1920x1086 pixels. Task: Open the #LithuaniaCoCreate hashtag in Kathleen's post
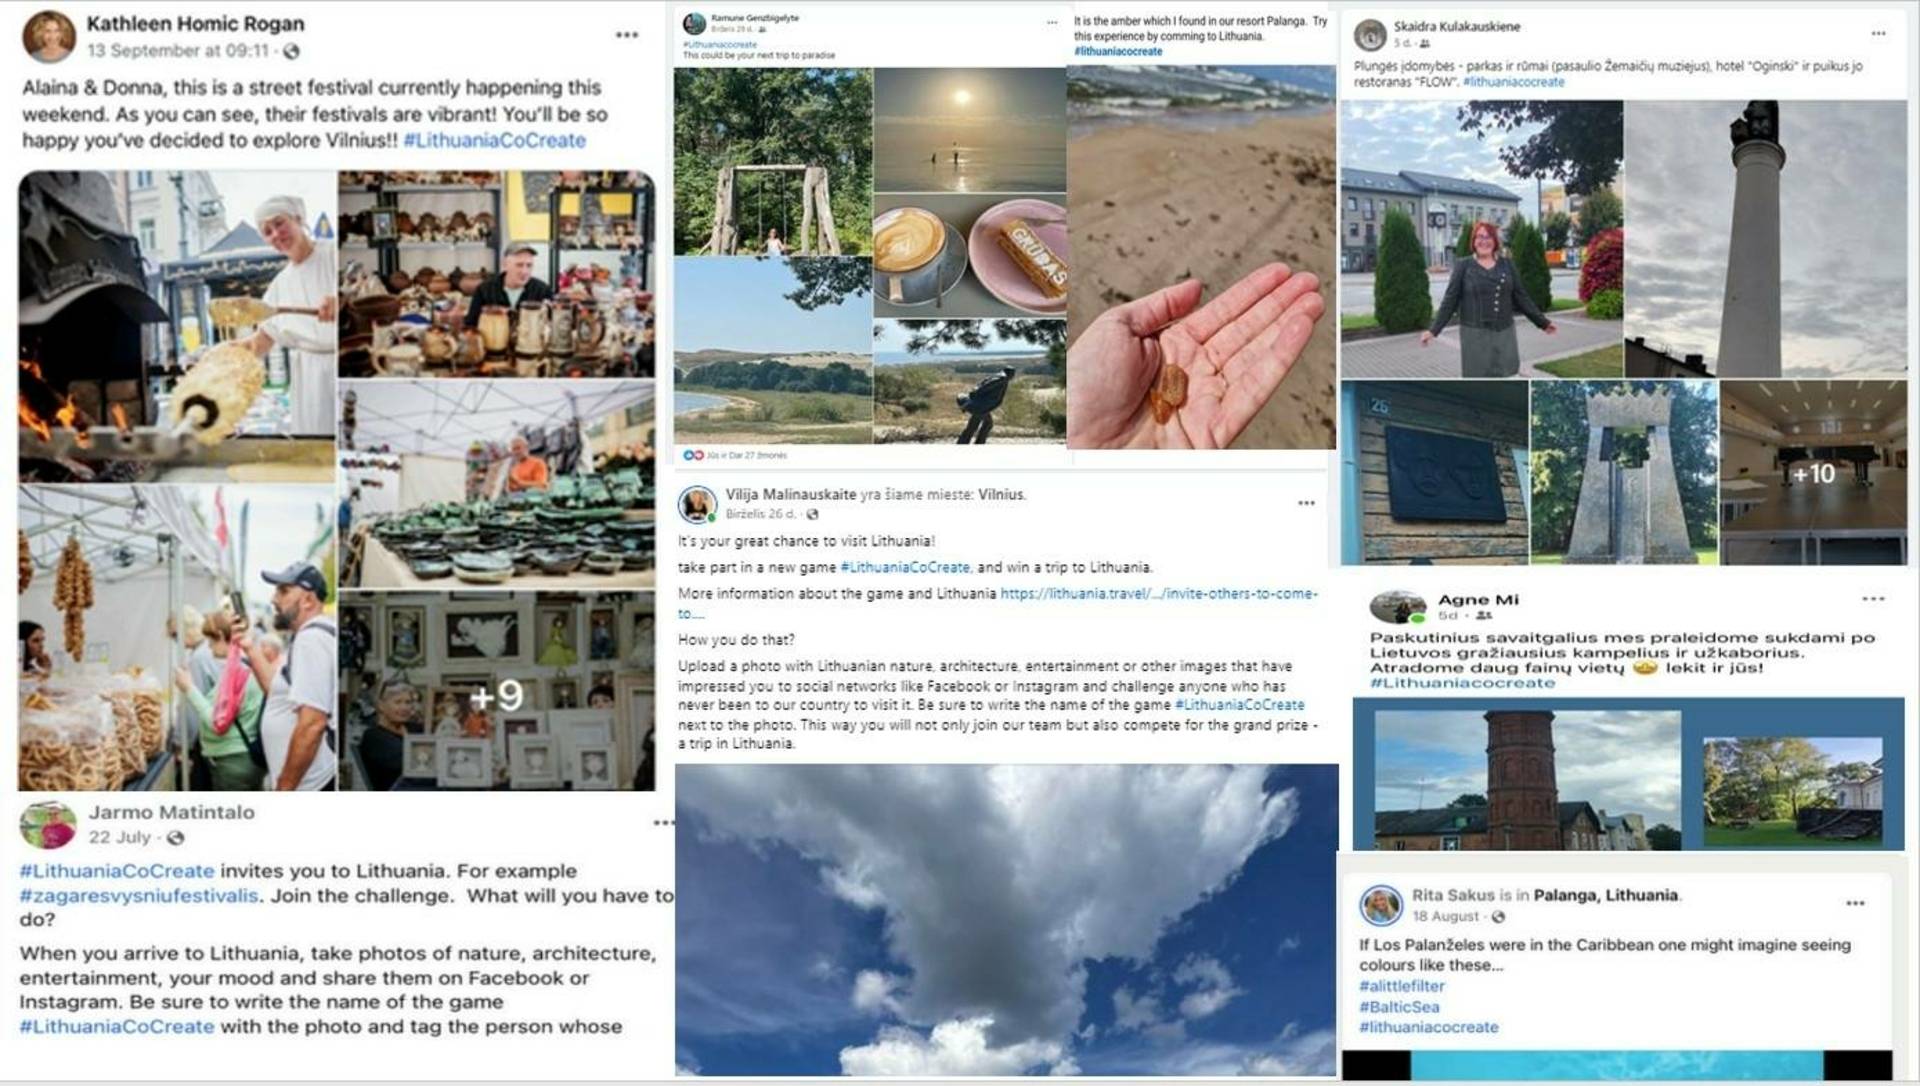click(494, 140)
